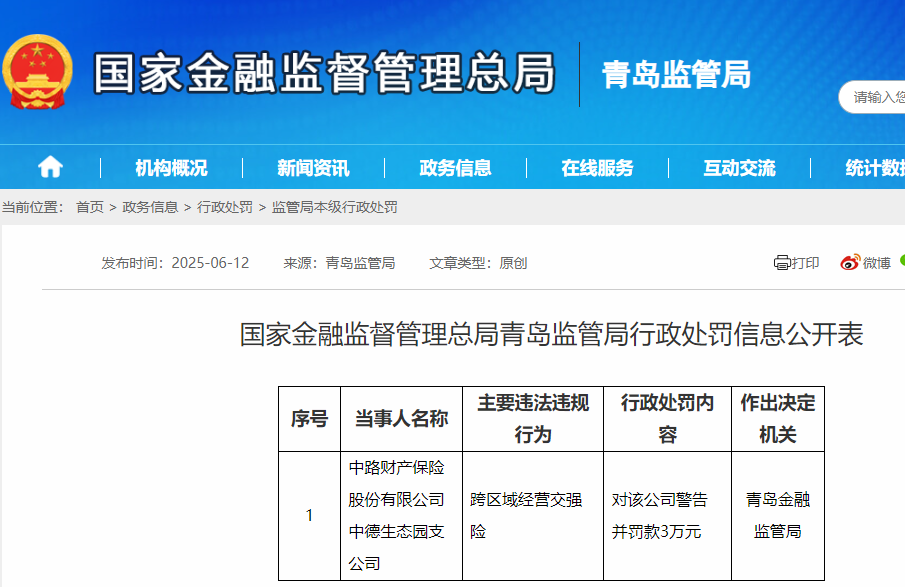Click the 青岛金融监管局 cell
This screenshot has height=587, width=905.
tap(778, 515)
